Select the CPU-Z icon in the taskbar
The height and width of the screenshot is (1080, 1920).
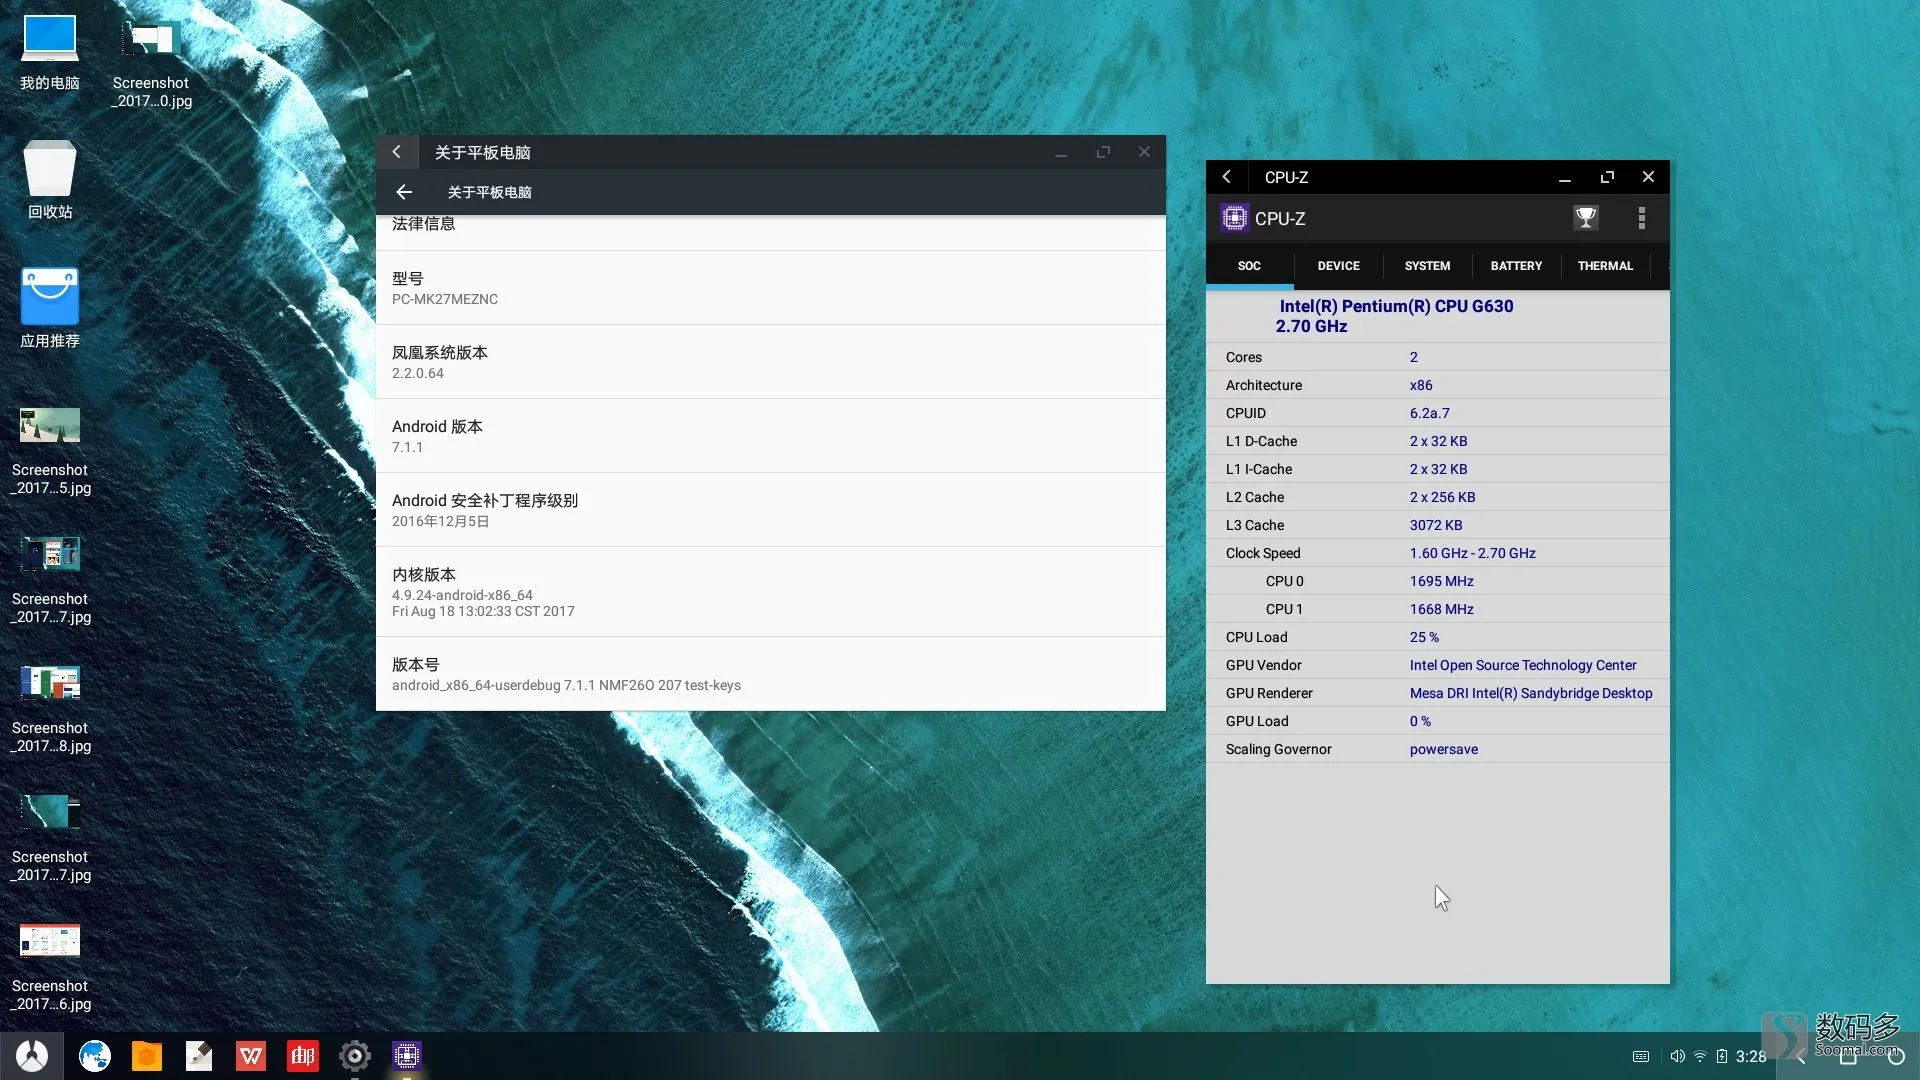coord(407,1056)
